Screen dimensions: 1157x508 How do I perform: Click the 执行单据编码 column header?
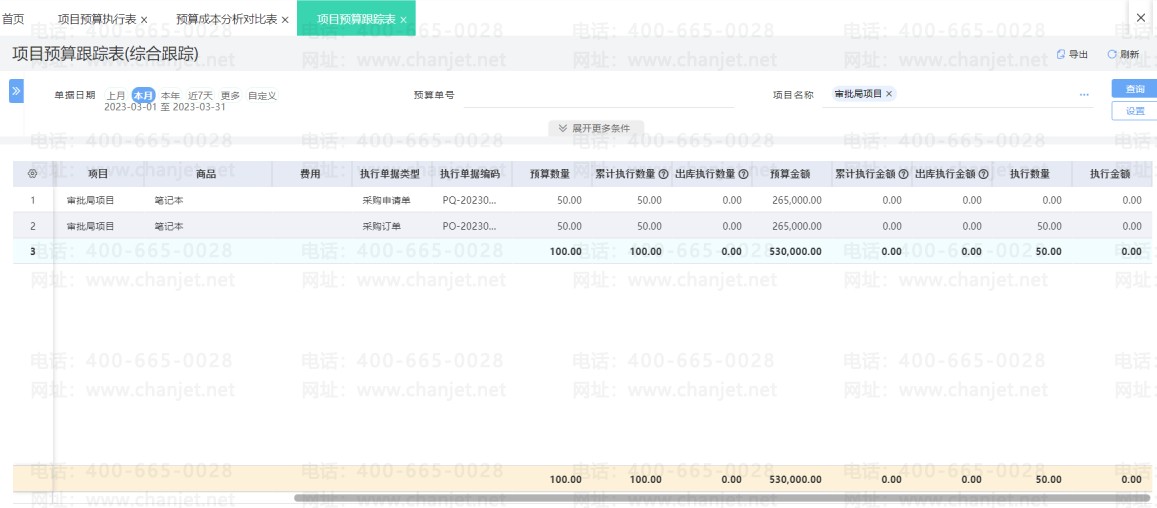click(470, 174)
